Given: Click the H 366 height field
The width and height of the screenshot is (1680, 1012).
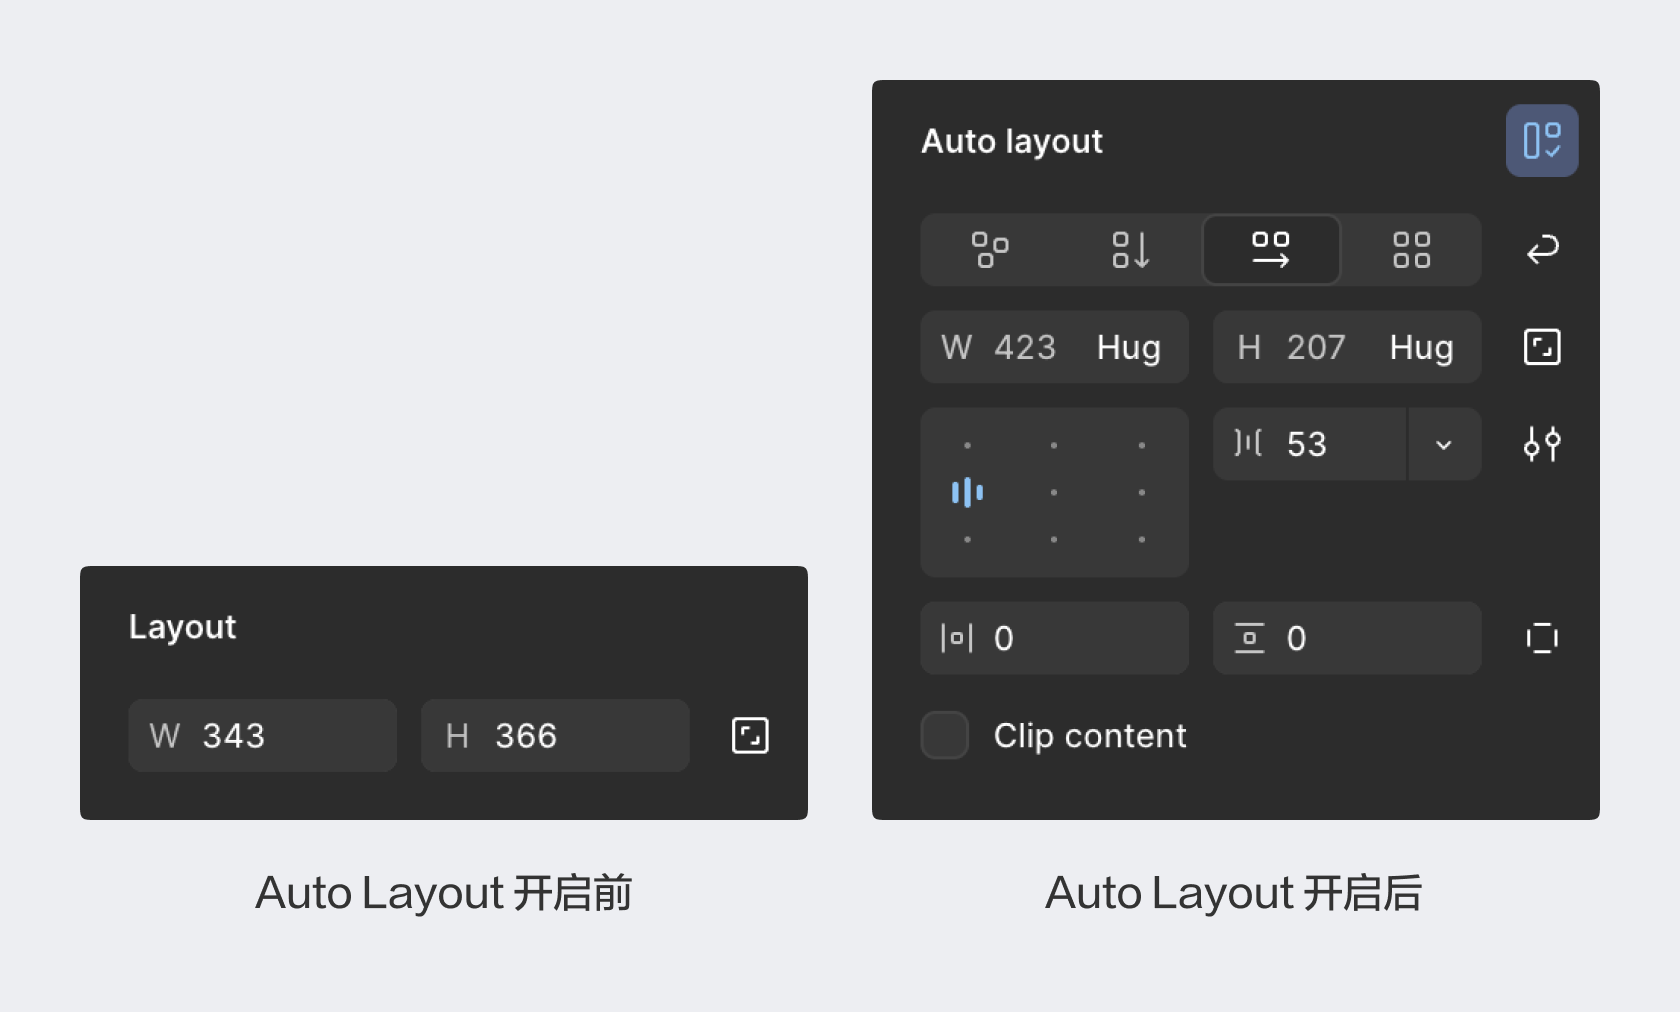Looking at the screenshot, I should [x=554, y=735].
